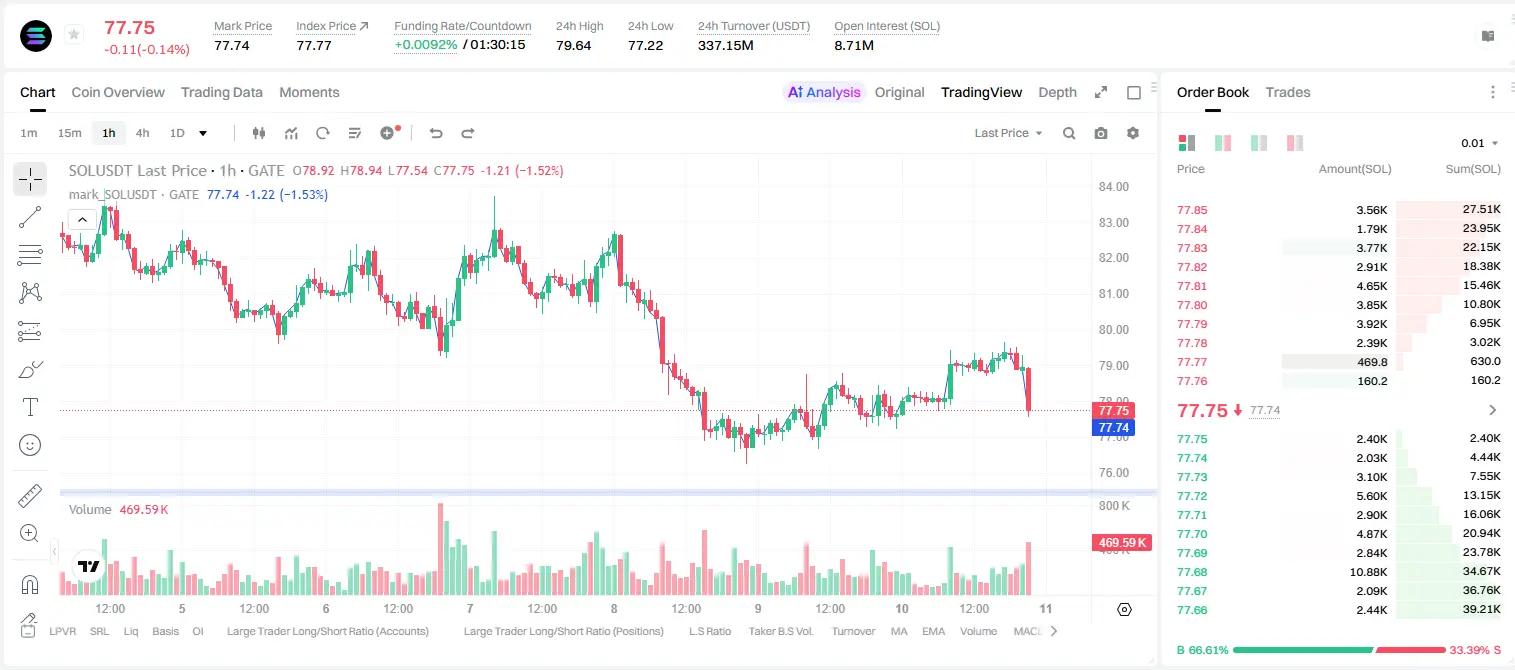Open the Last Price dropdown

point(1008,133)
